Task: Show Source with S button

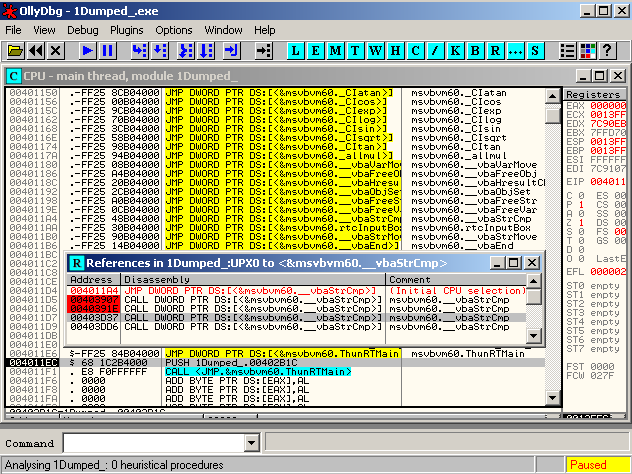Action: [x=535, y=51]
